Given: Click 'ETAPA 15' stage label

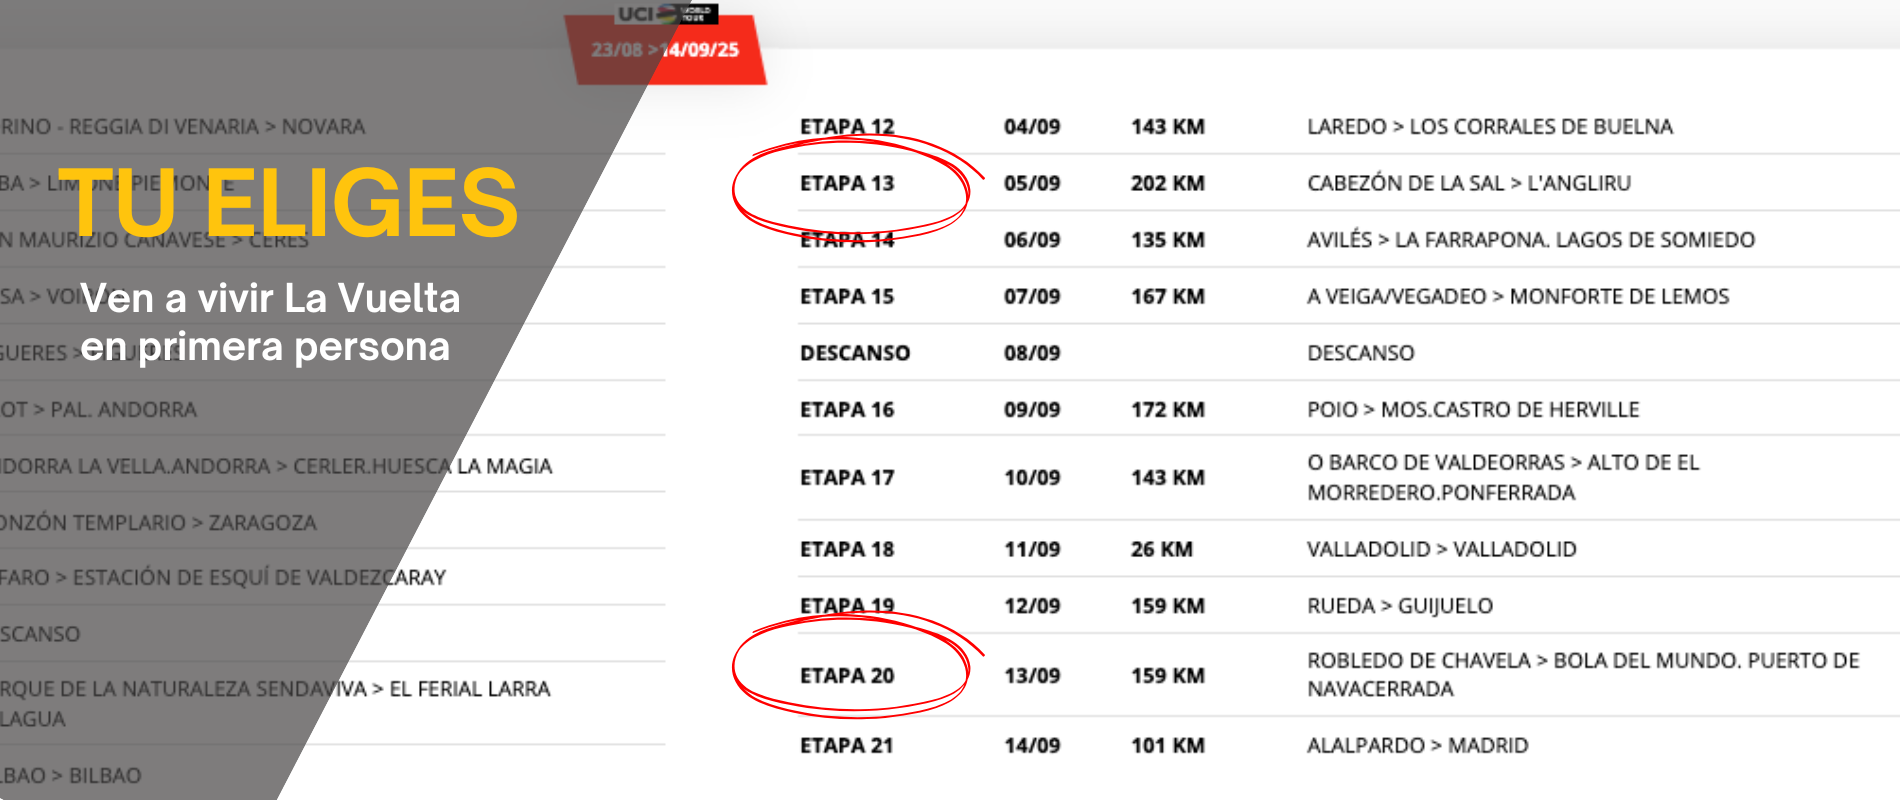Looking at the screenshot, I should tap(847, 297).
